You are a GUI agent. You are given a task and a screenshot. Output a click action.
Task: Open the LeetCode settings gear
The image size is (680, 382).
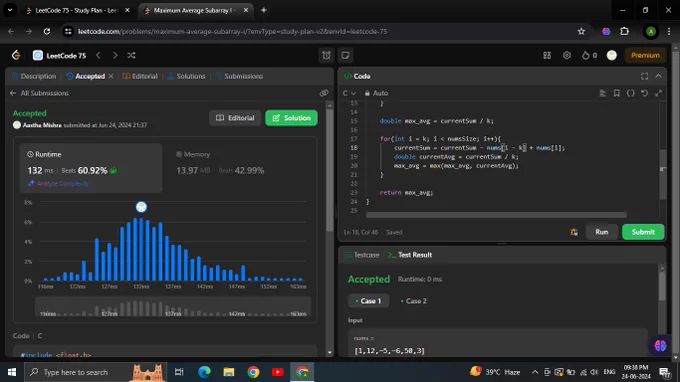(x=567, y=56)
